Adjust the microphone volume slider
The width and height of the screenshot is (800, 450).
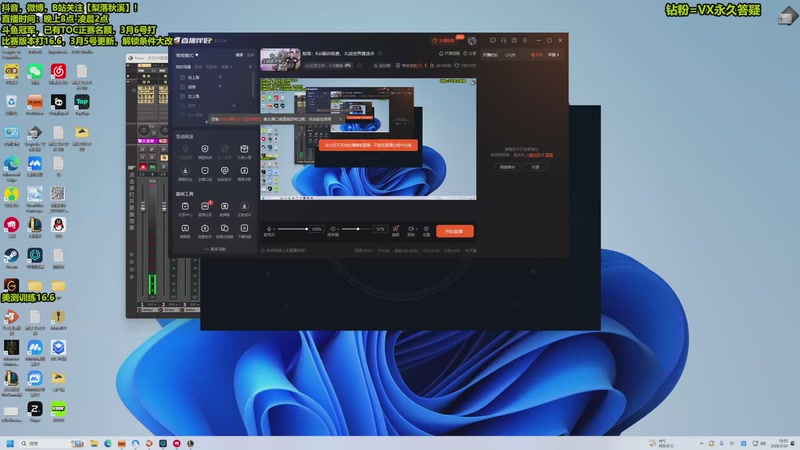(x=292, y=229)
